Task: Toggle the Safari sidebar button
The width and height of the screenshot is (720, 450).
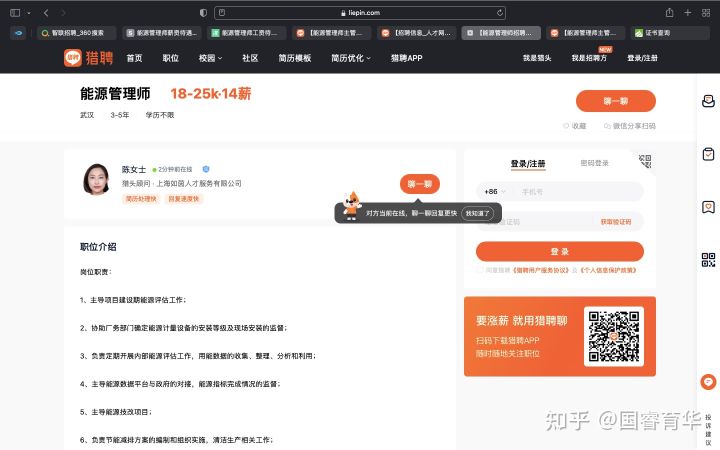Action: [x=15, y=13]
